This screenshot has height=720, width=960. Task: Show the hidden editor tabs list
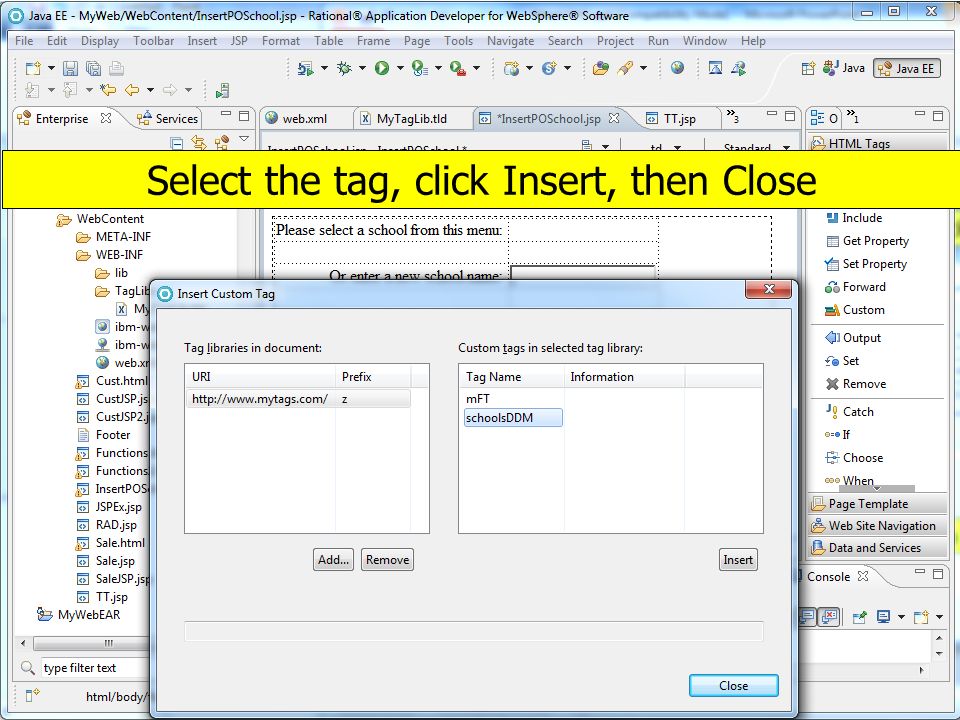tap(732, 116)
